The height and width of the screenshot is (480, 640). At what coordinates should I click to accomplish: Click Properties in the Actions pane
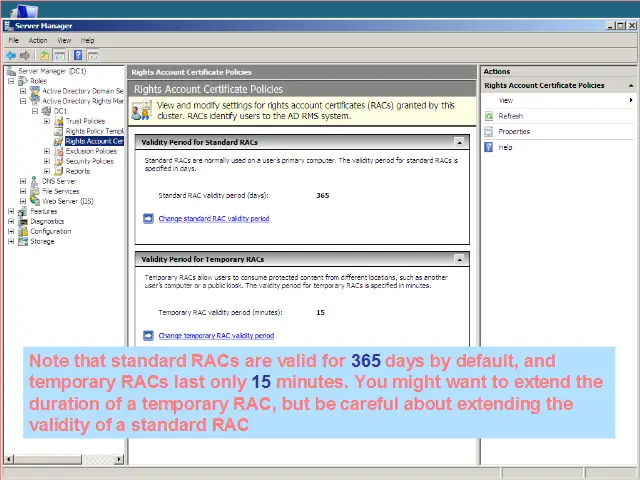pyautogui.click(x=514, y=131)
